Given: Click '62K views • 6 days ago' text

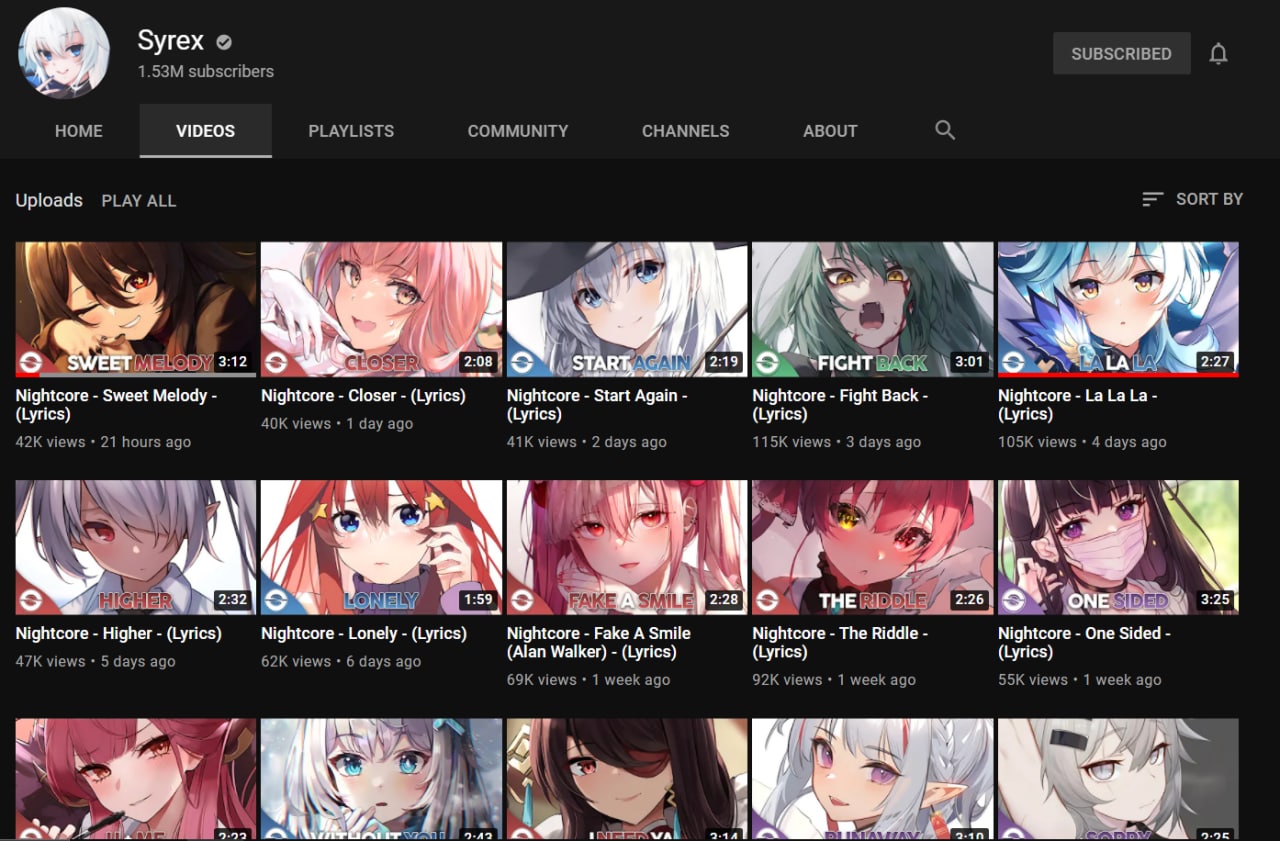Looking at the screenshot, I should pos(341,662).
